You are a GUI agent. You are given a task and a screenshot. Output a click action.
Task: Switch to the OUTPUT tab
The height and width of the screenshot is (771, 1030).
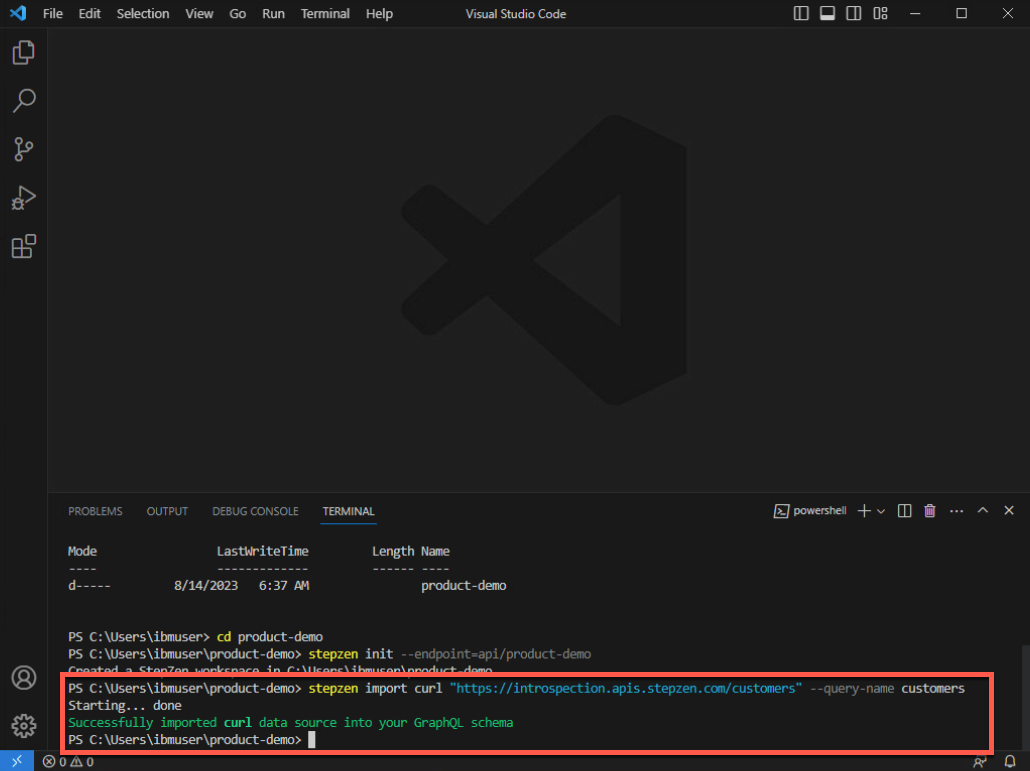pos(167,511)
